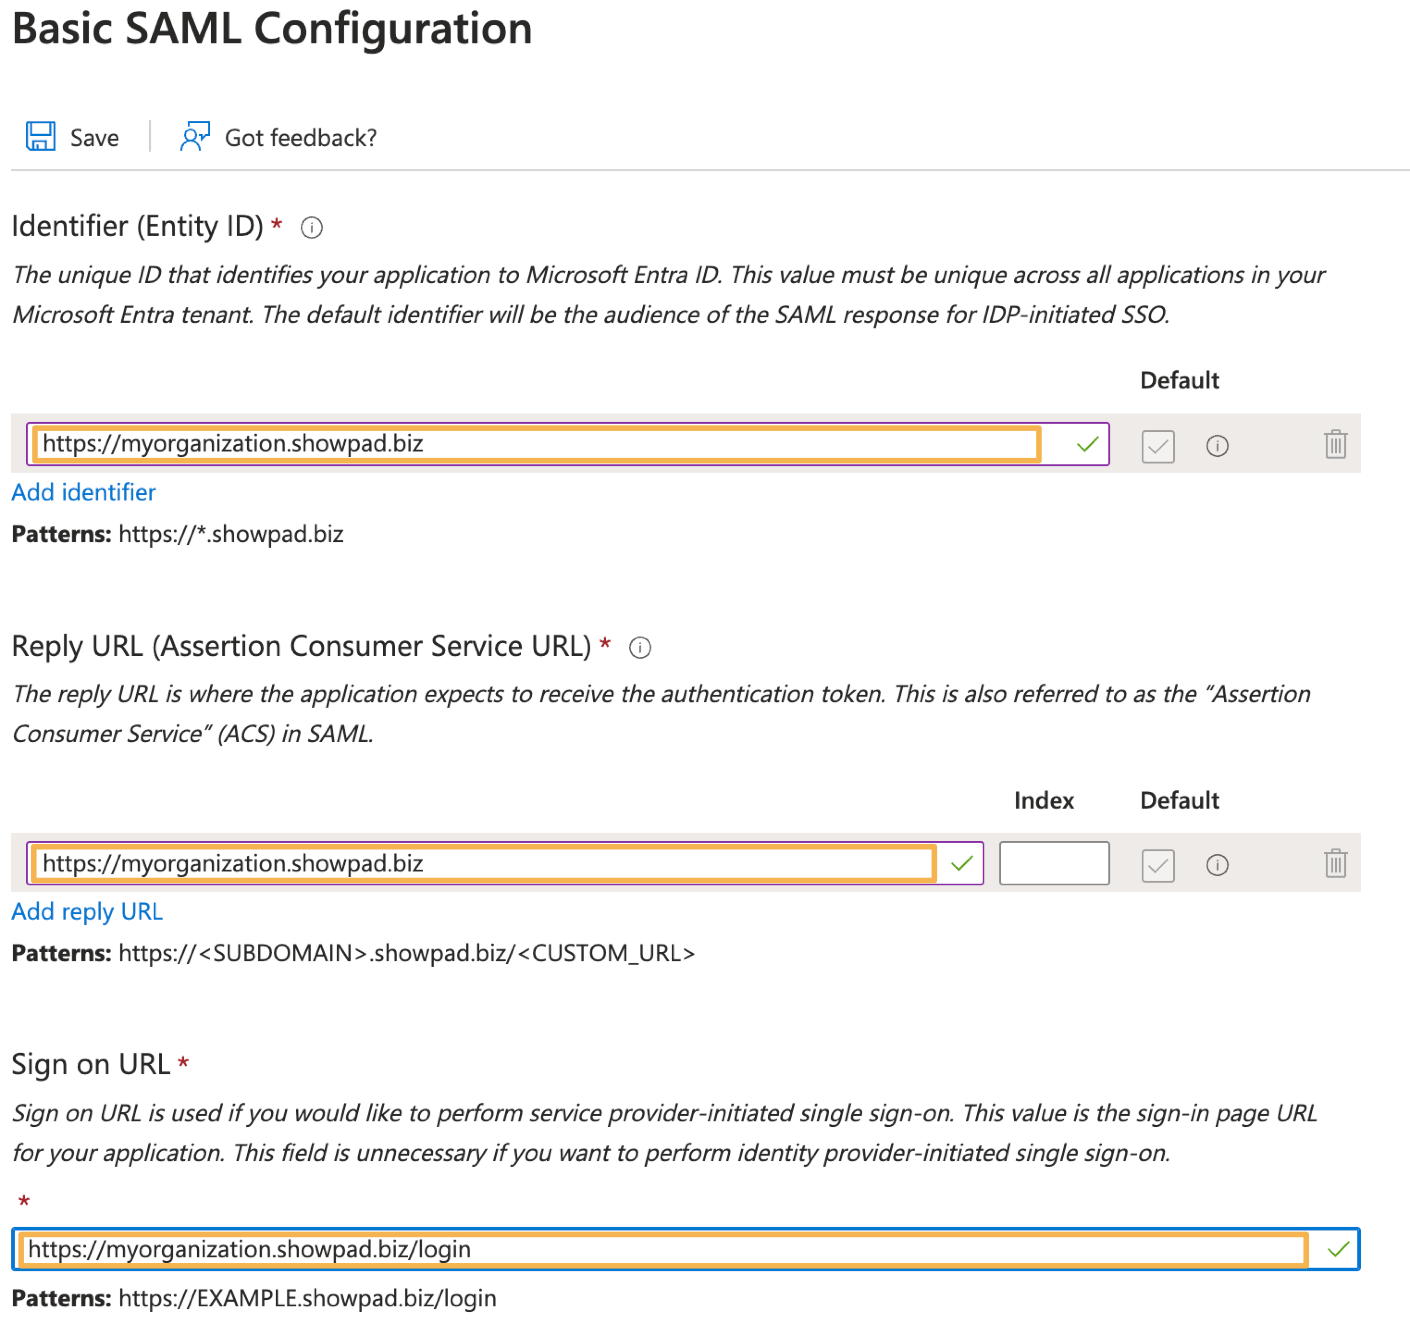Viewport: 1410px width, 1324px height.
Task: Click the Got feedback person icon
Action: [195, 136]
